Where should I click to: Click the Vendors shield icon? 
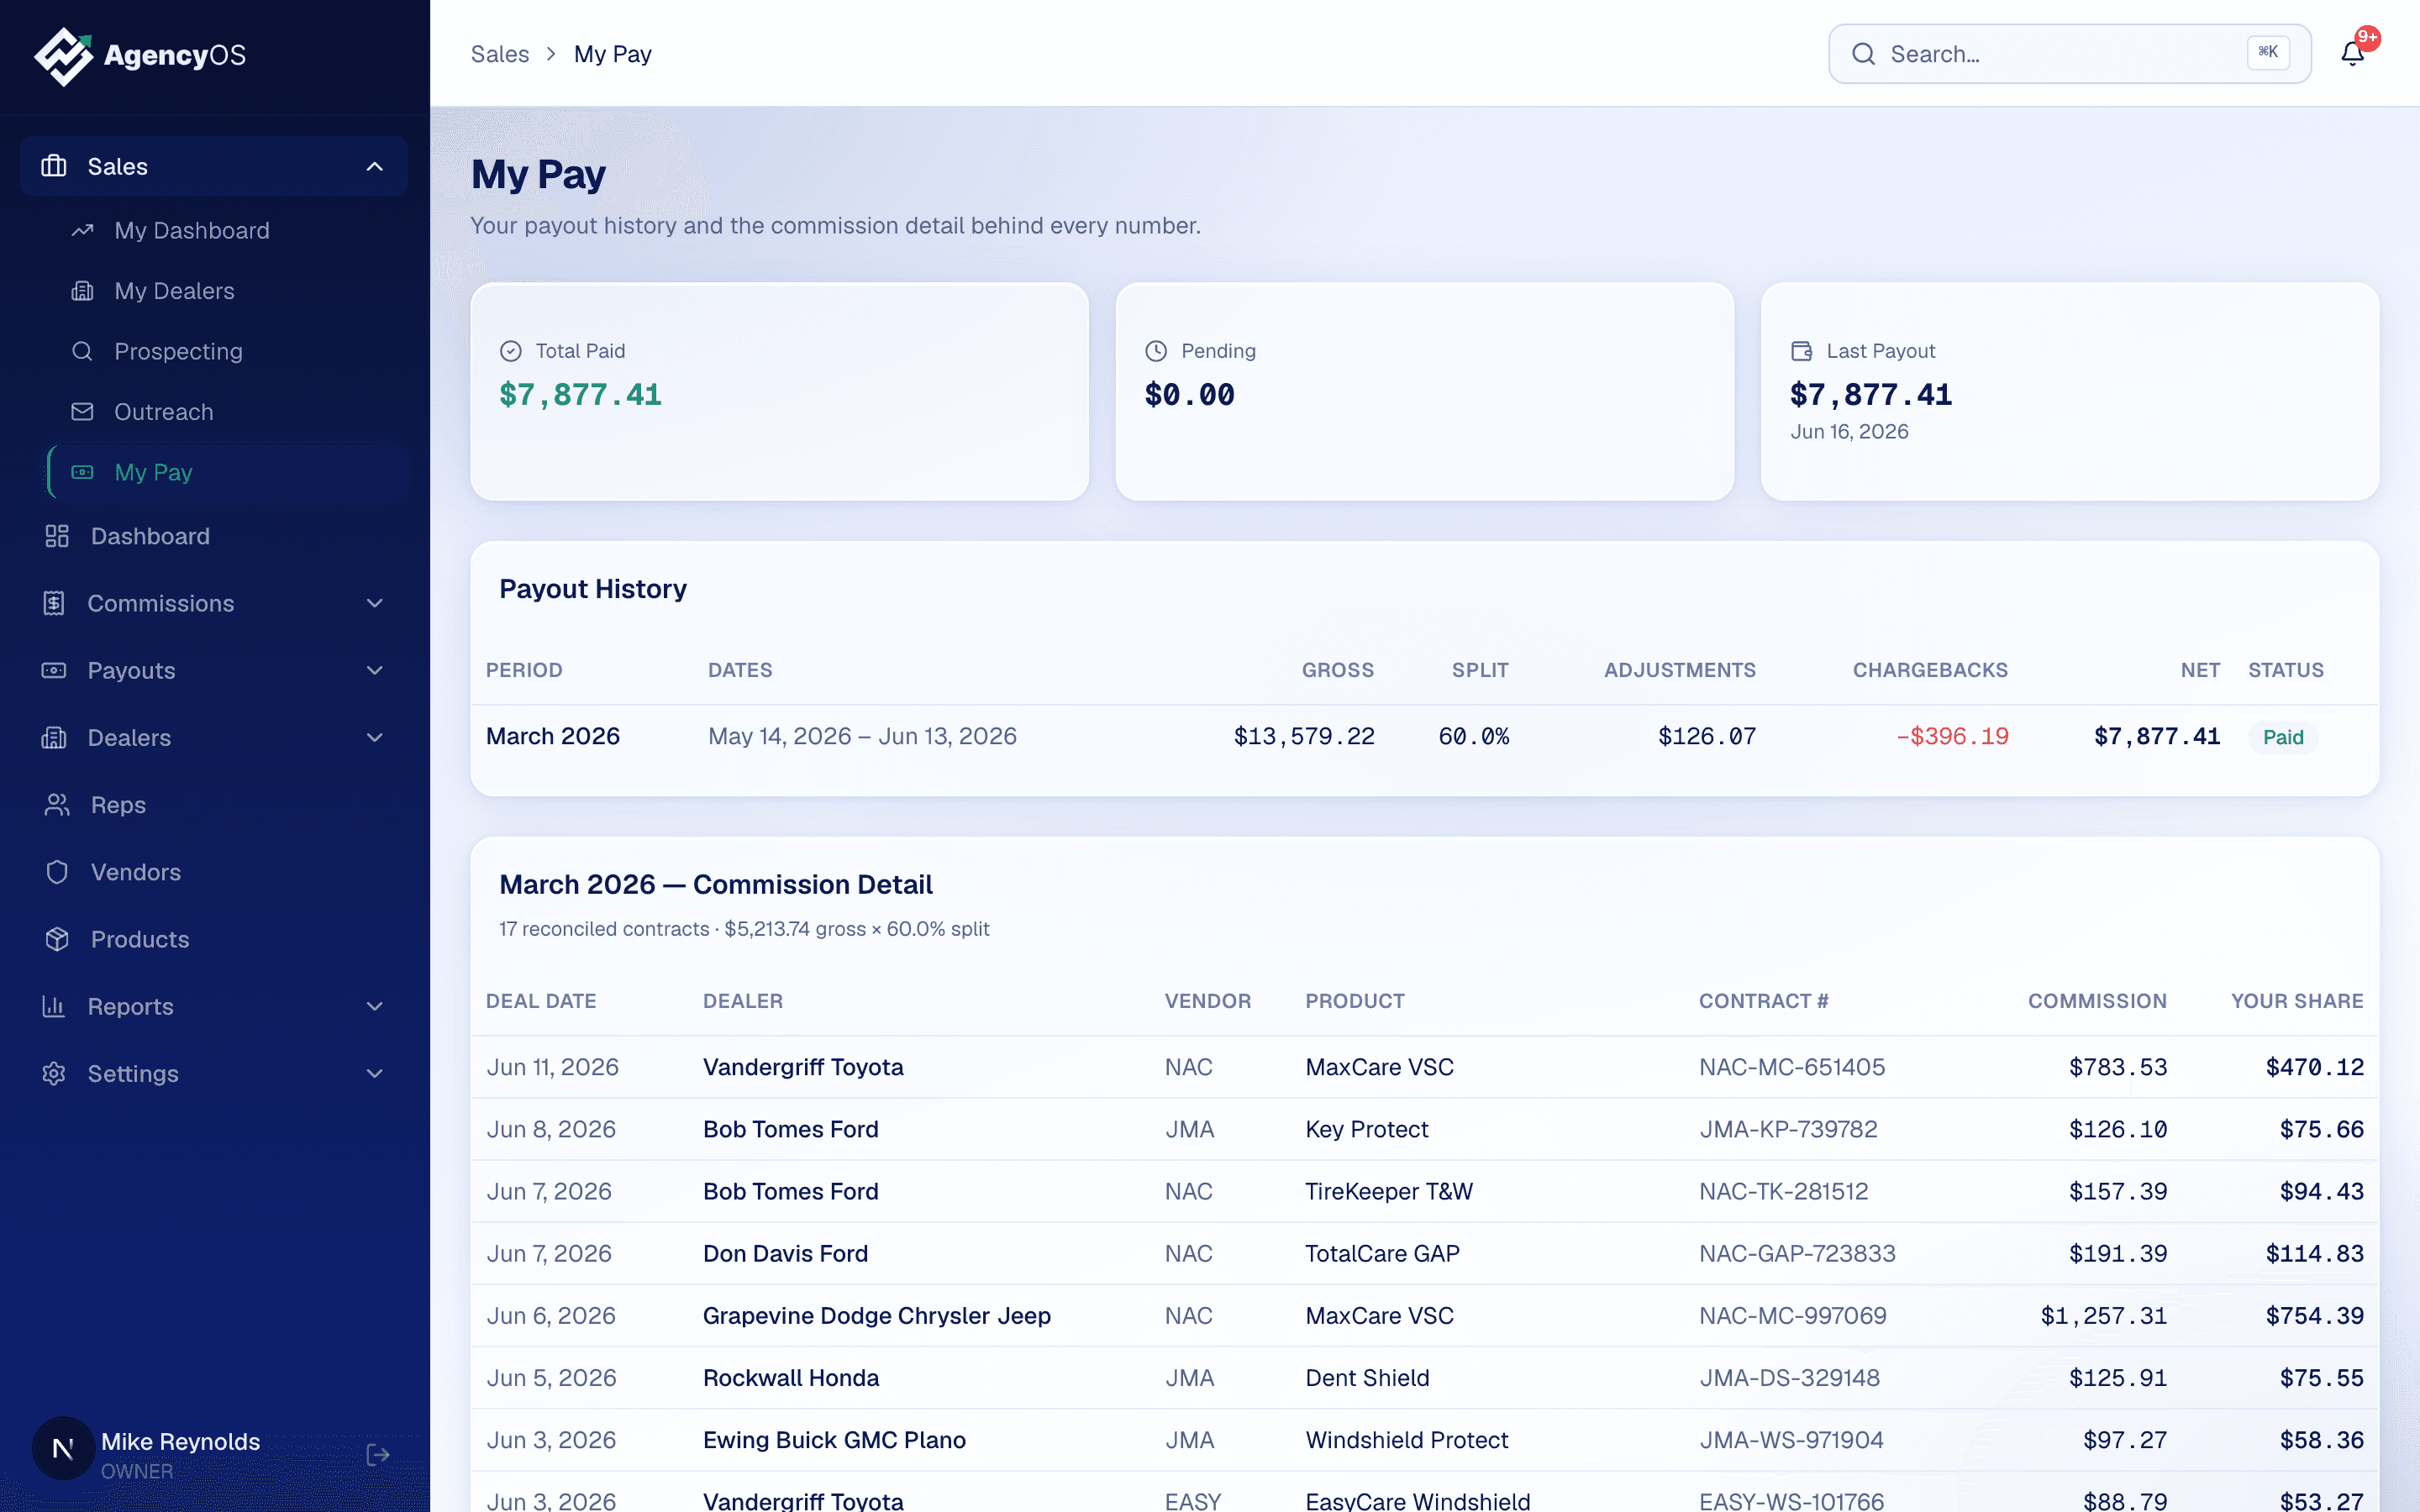coord(57,872)
